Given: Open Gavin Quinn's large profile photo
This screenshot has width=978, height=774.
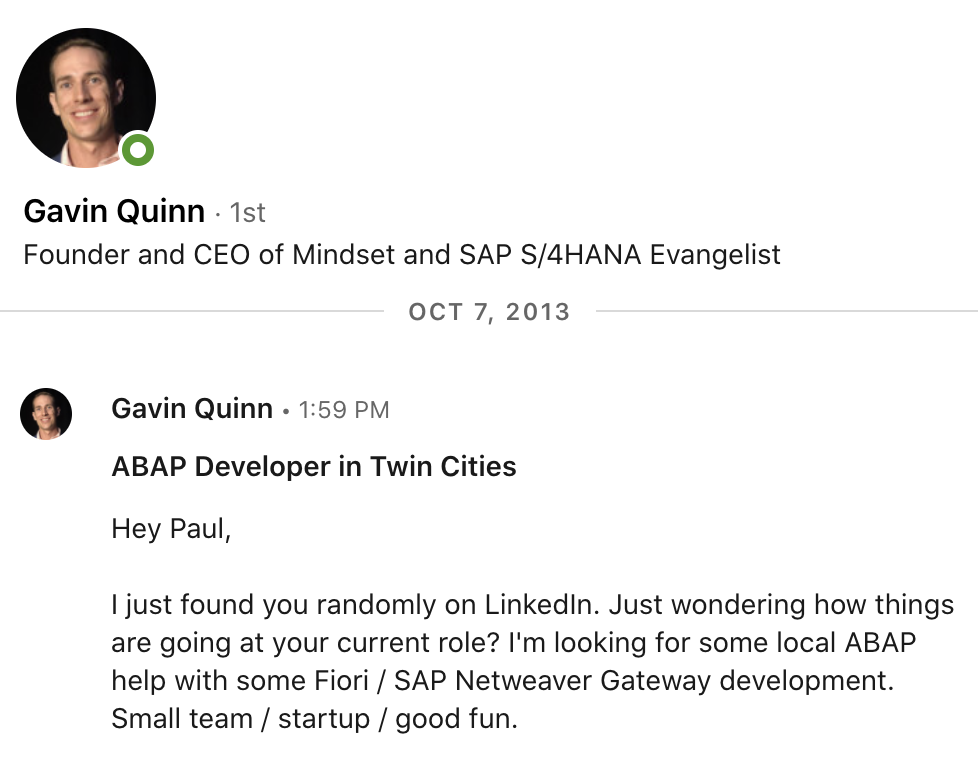Looking at the screenshot, I should point(86,98).
